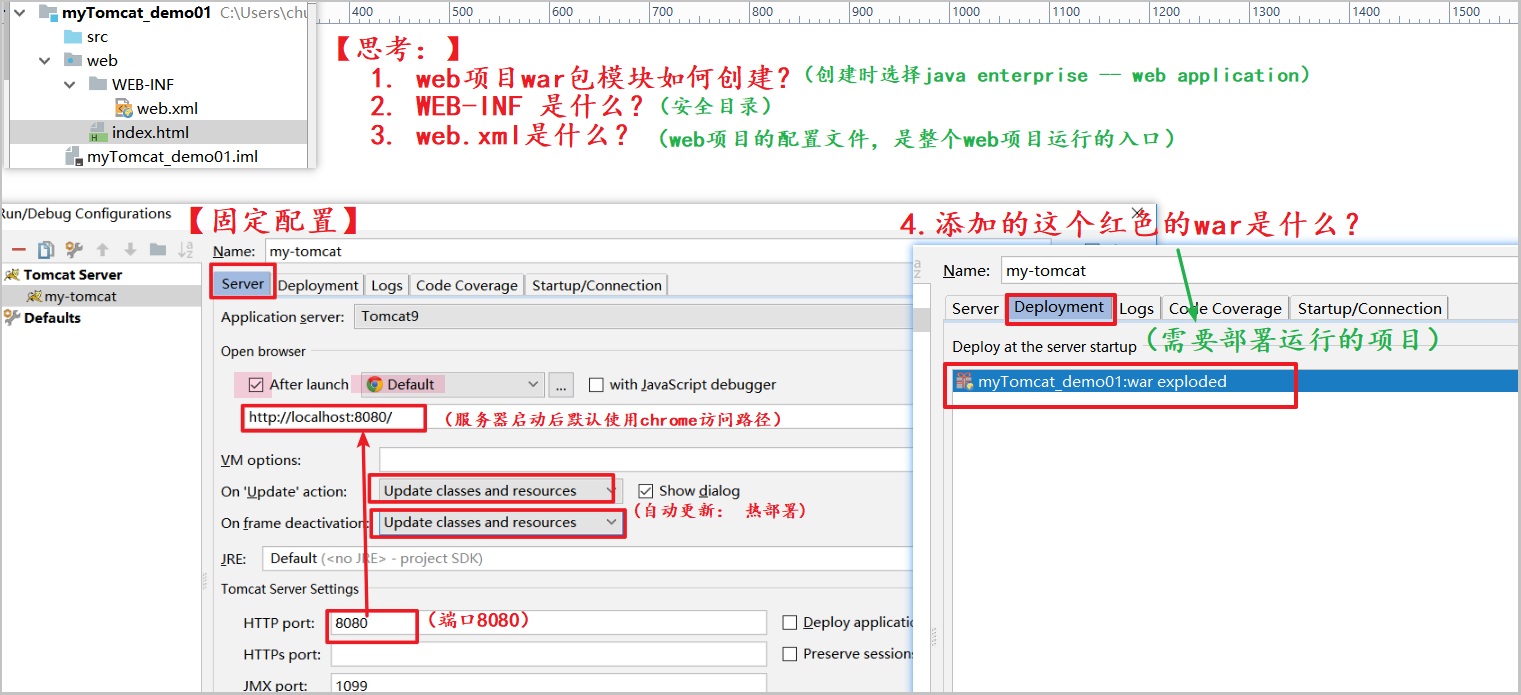Click the HTTP port field showing 8080
The width and height of the screenshot is (1521, 695).
[x=371, y=623]
